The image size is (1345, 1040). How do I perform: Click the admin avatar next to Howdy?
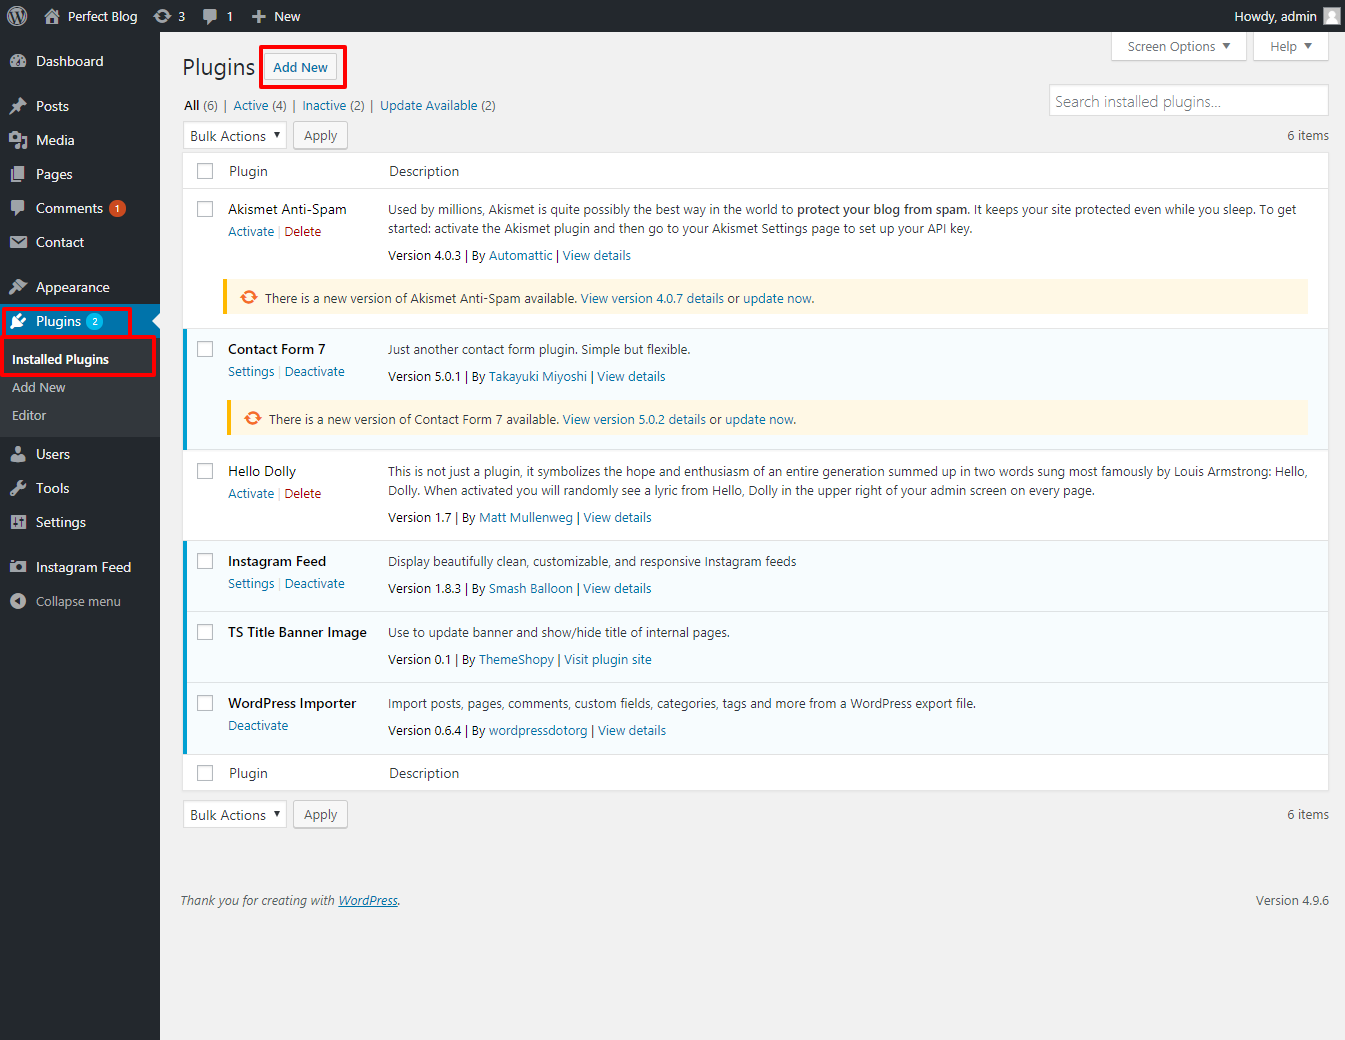[x=1331, y=16]
